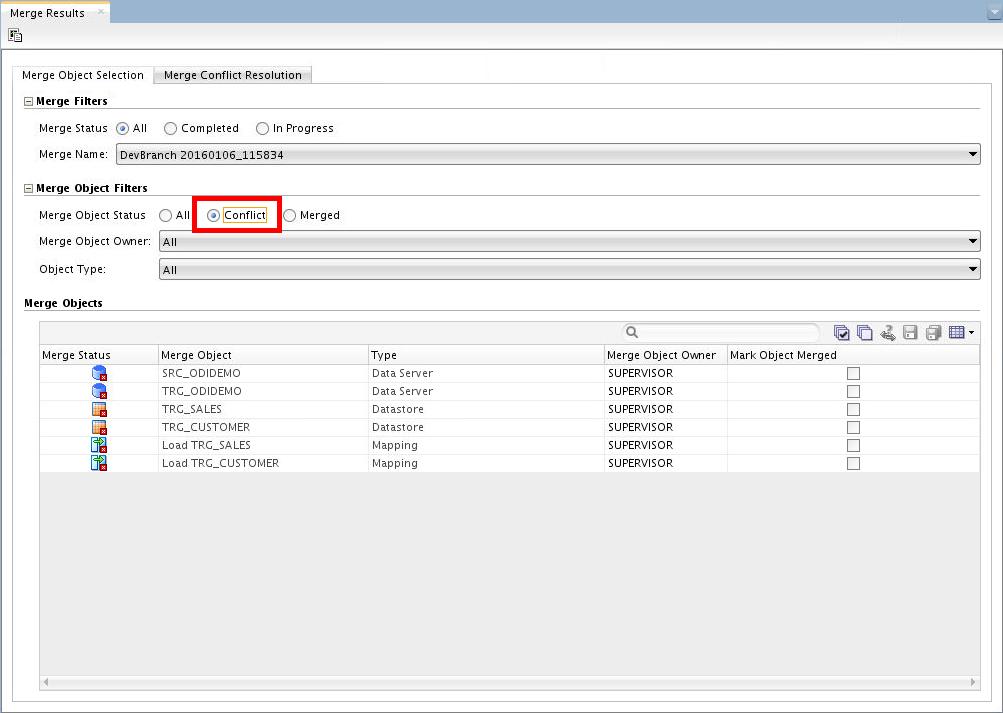
Task: Select the Load TRG_CUSTOMER row name
Action: click(x=221, y=462)
